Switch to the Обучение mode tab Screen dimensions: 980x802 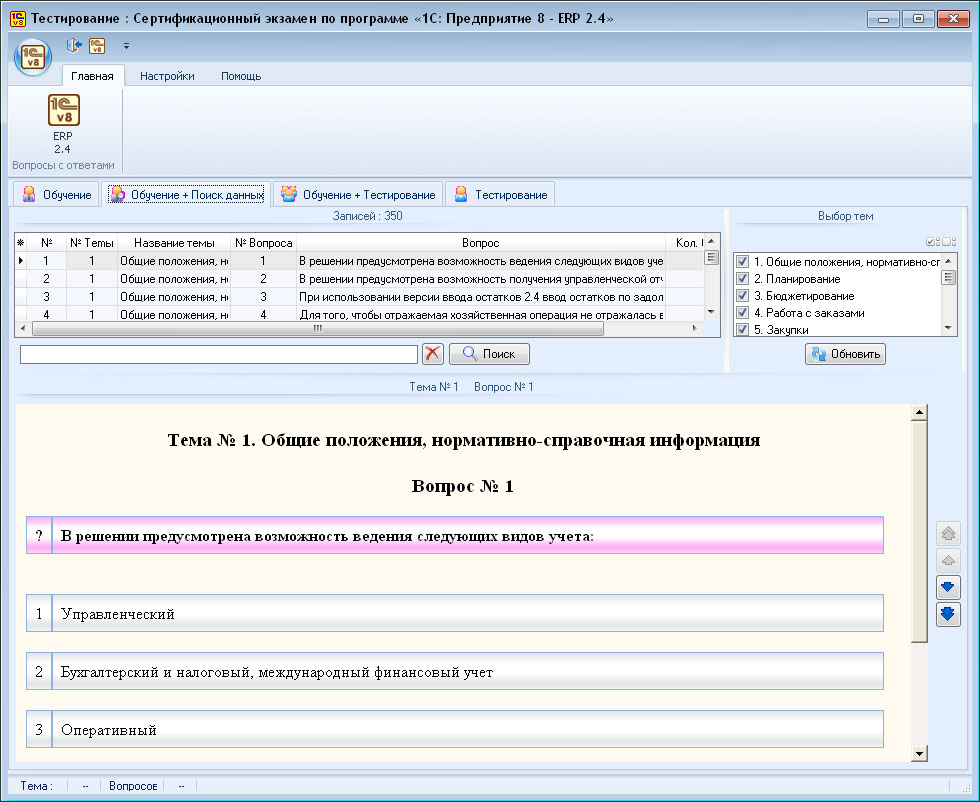[x=57, y=194]
